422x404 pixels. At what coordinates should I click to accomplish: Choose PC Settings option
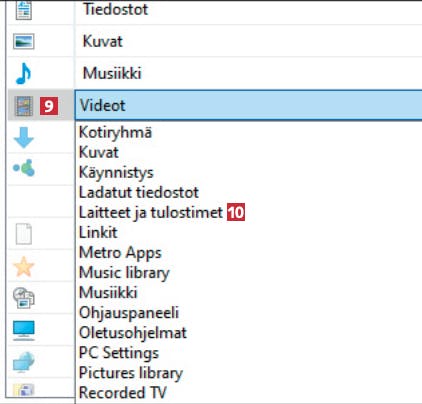[119, 353]
